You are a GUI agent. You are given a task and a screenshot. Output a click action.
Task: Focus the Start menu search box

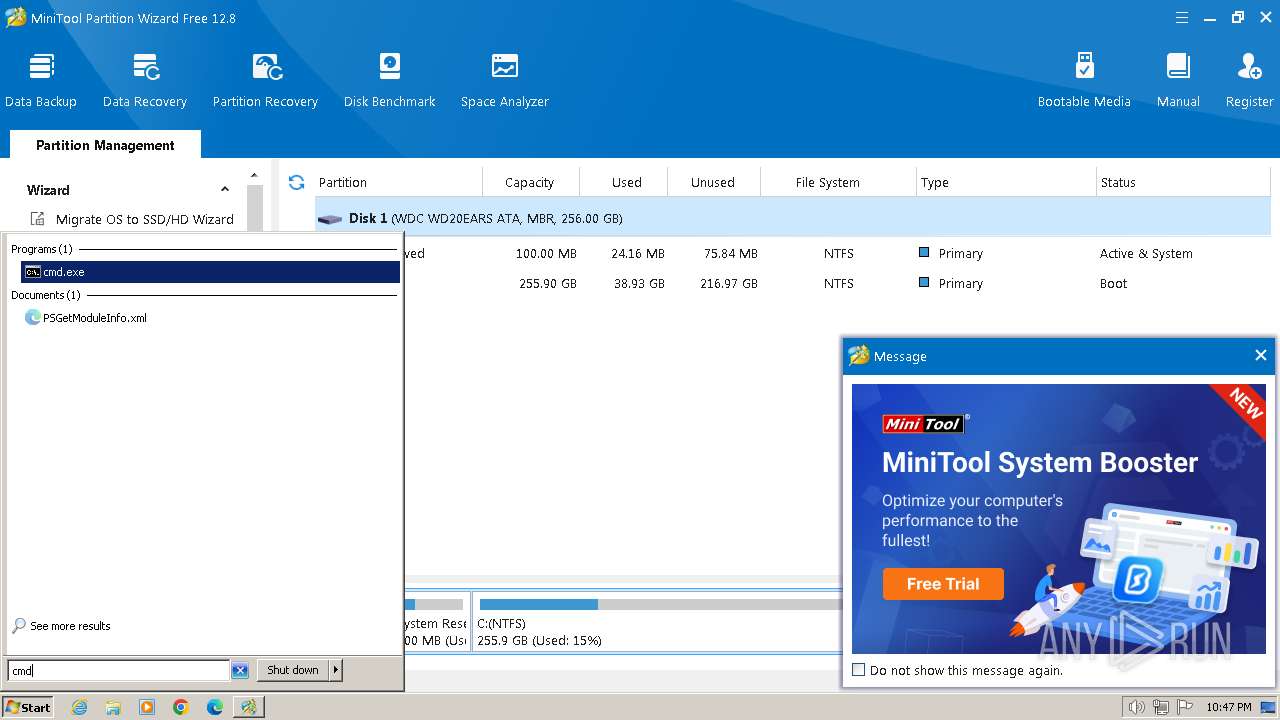point(119,670)
